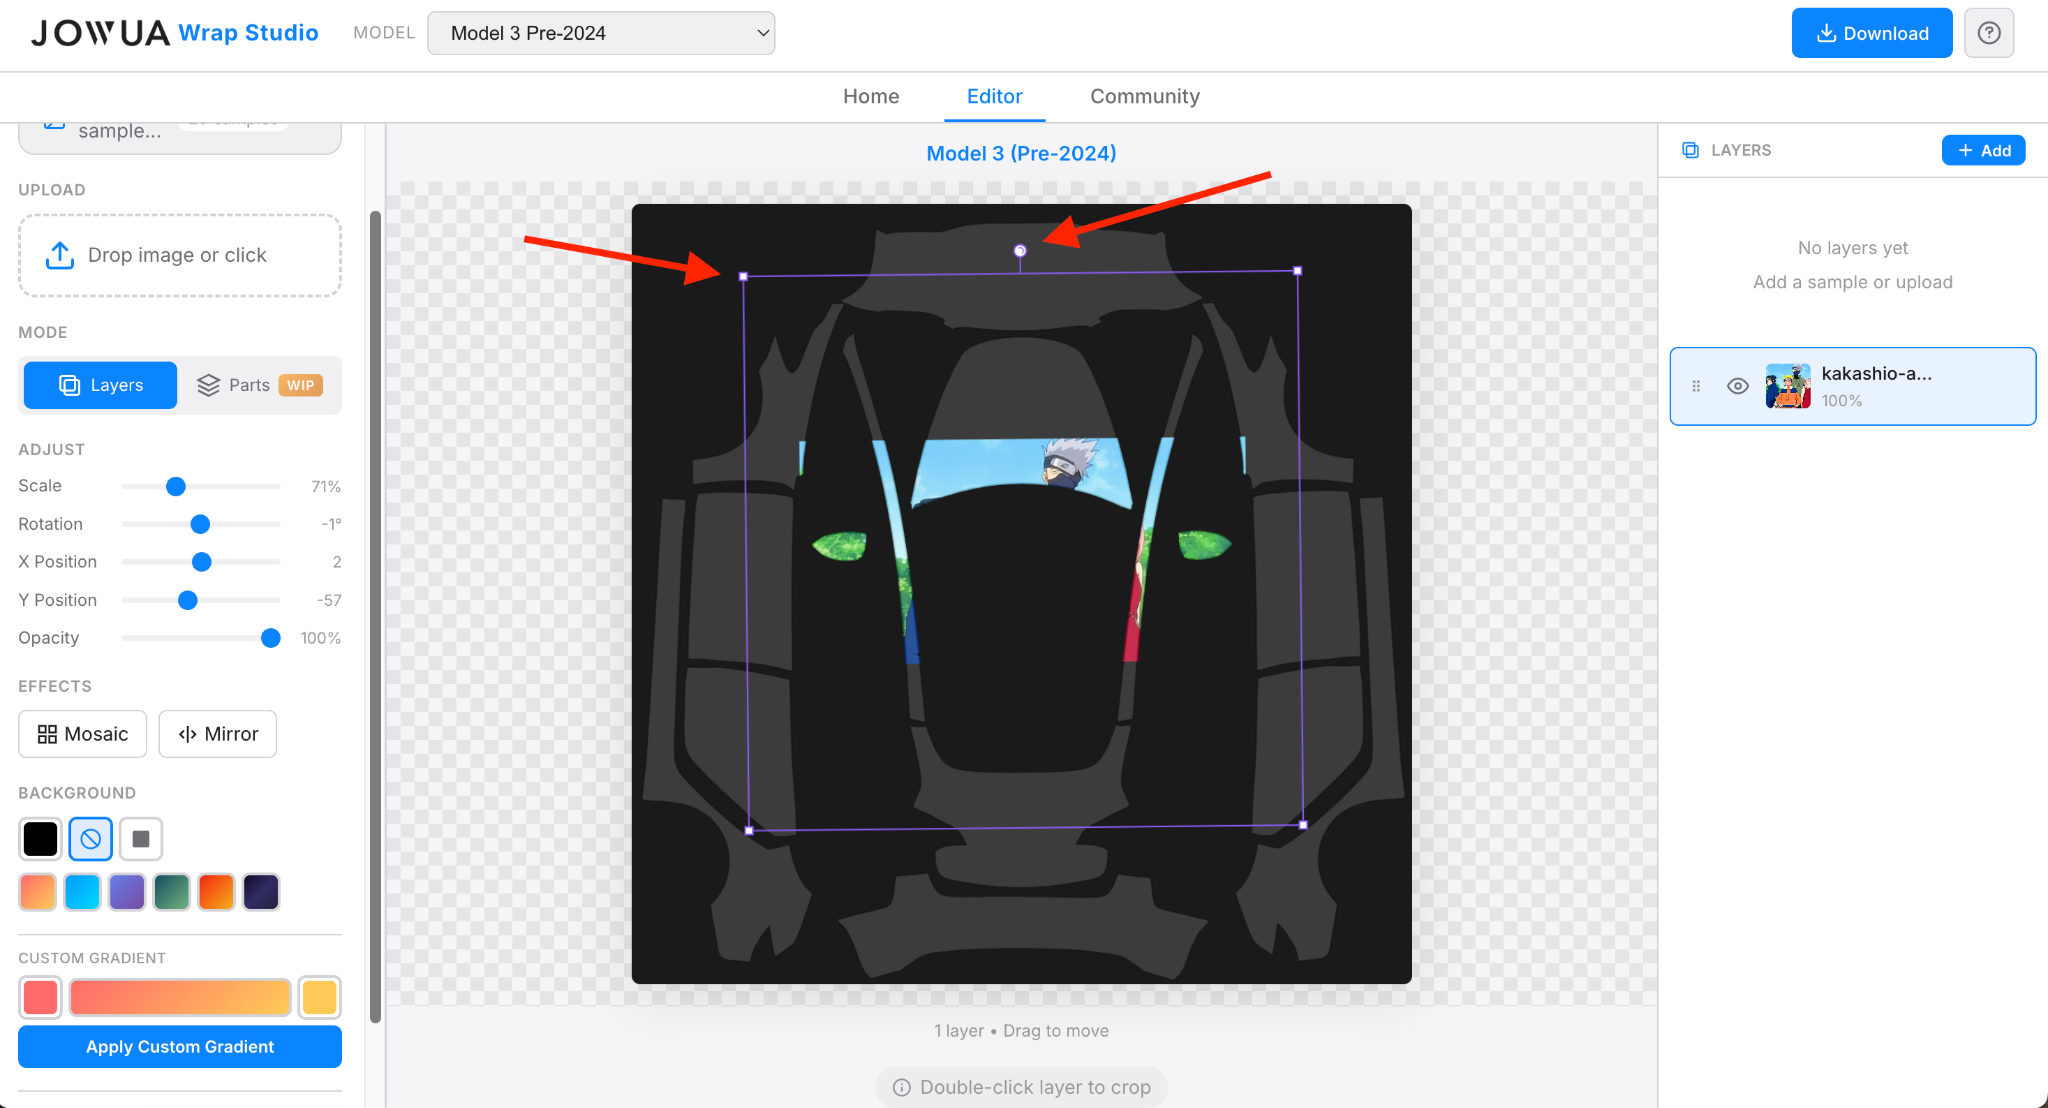Open the Model 3 Pre-2024 dropdown
This screenshot has height=1108, width=2048.
pos(601,33)
